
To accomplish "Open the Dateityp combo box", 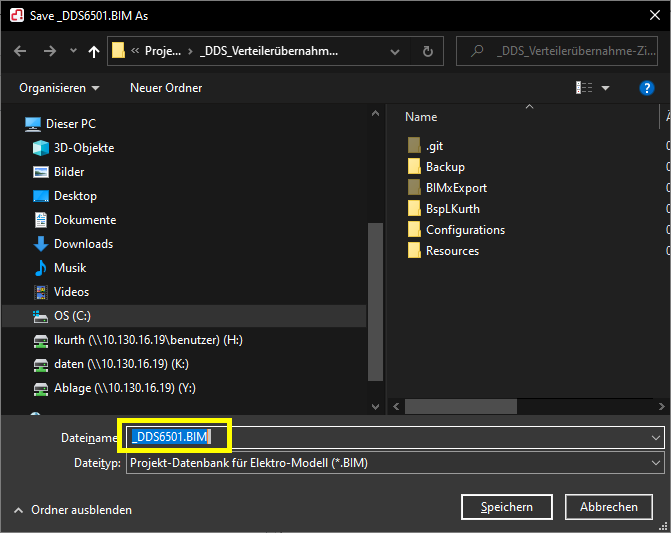I will [395, 463].
